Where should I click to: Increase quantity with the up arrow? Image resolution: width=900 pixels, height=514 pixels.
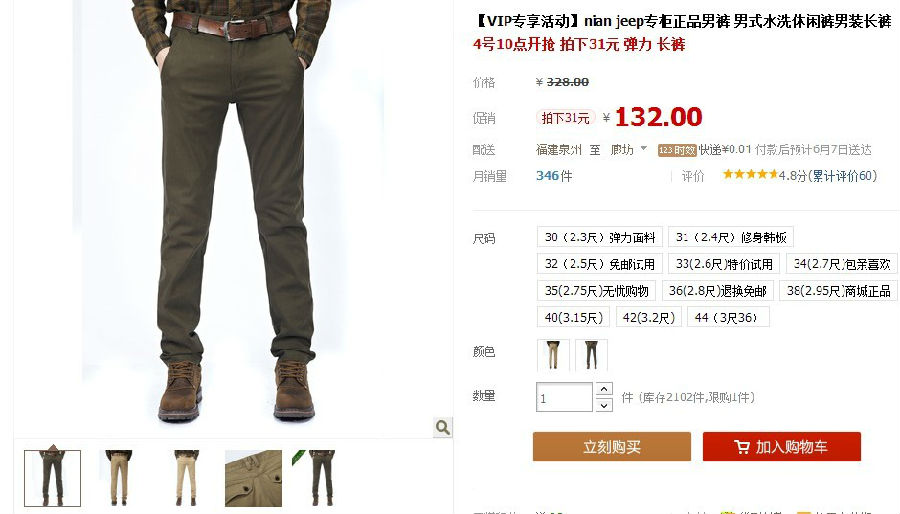point(604,389)
